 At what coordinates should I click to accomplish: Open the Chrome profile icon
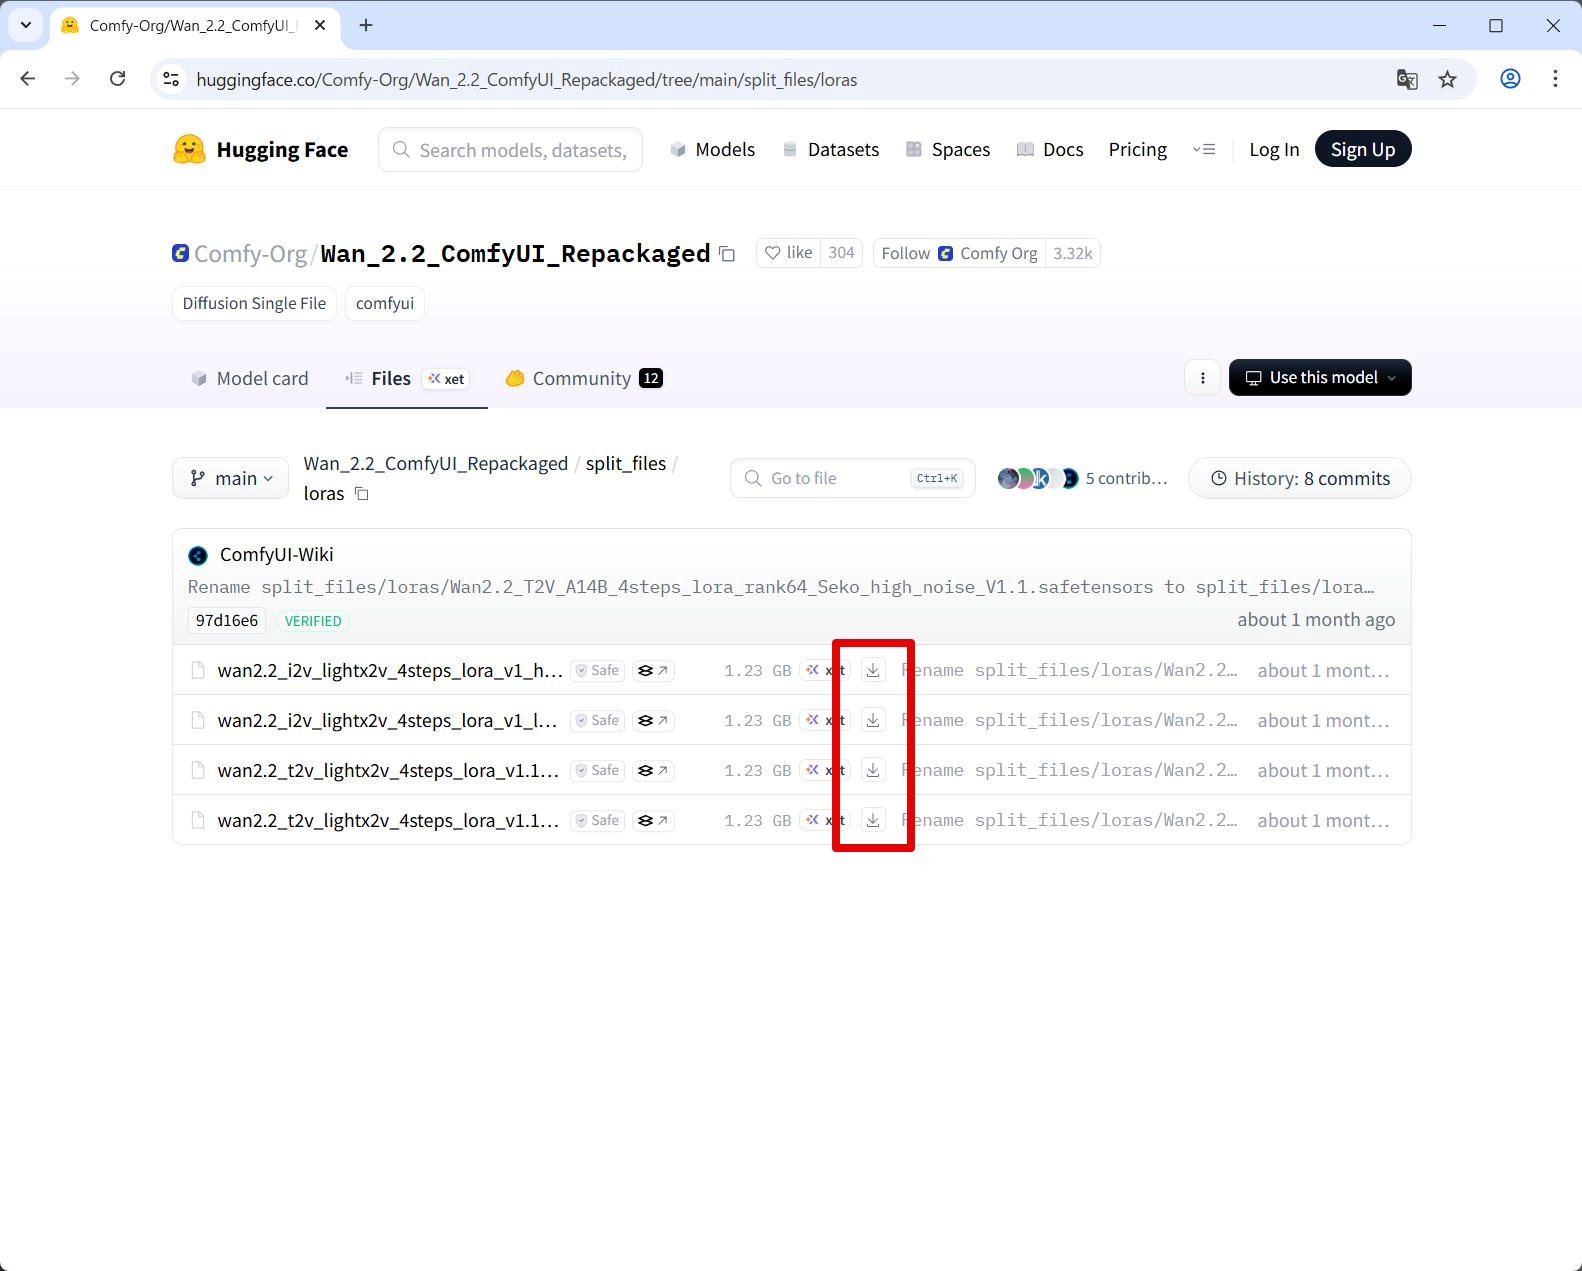coord(1510,79)
